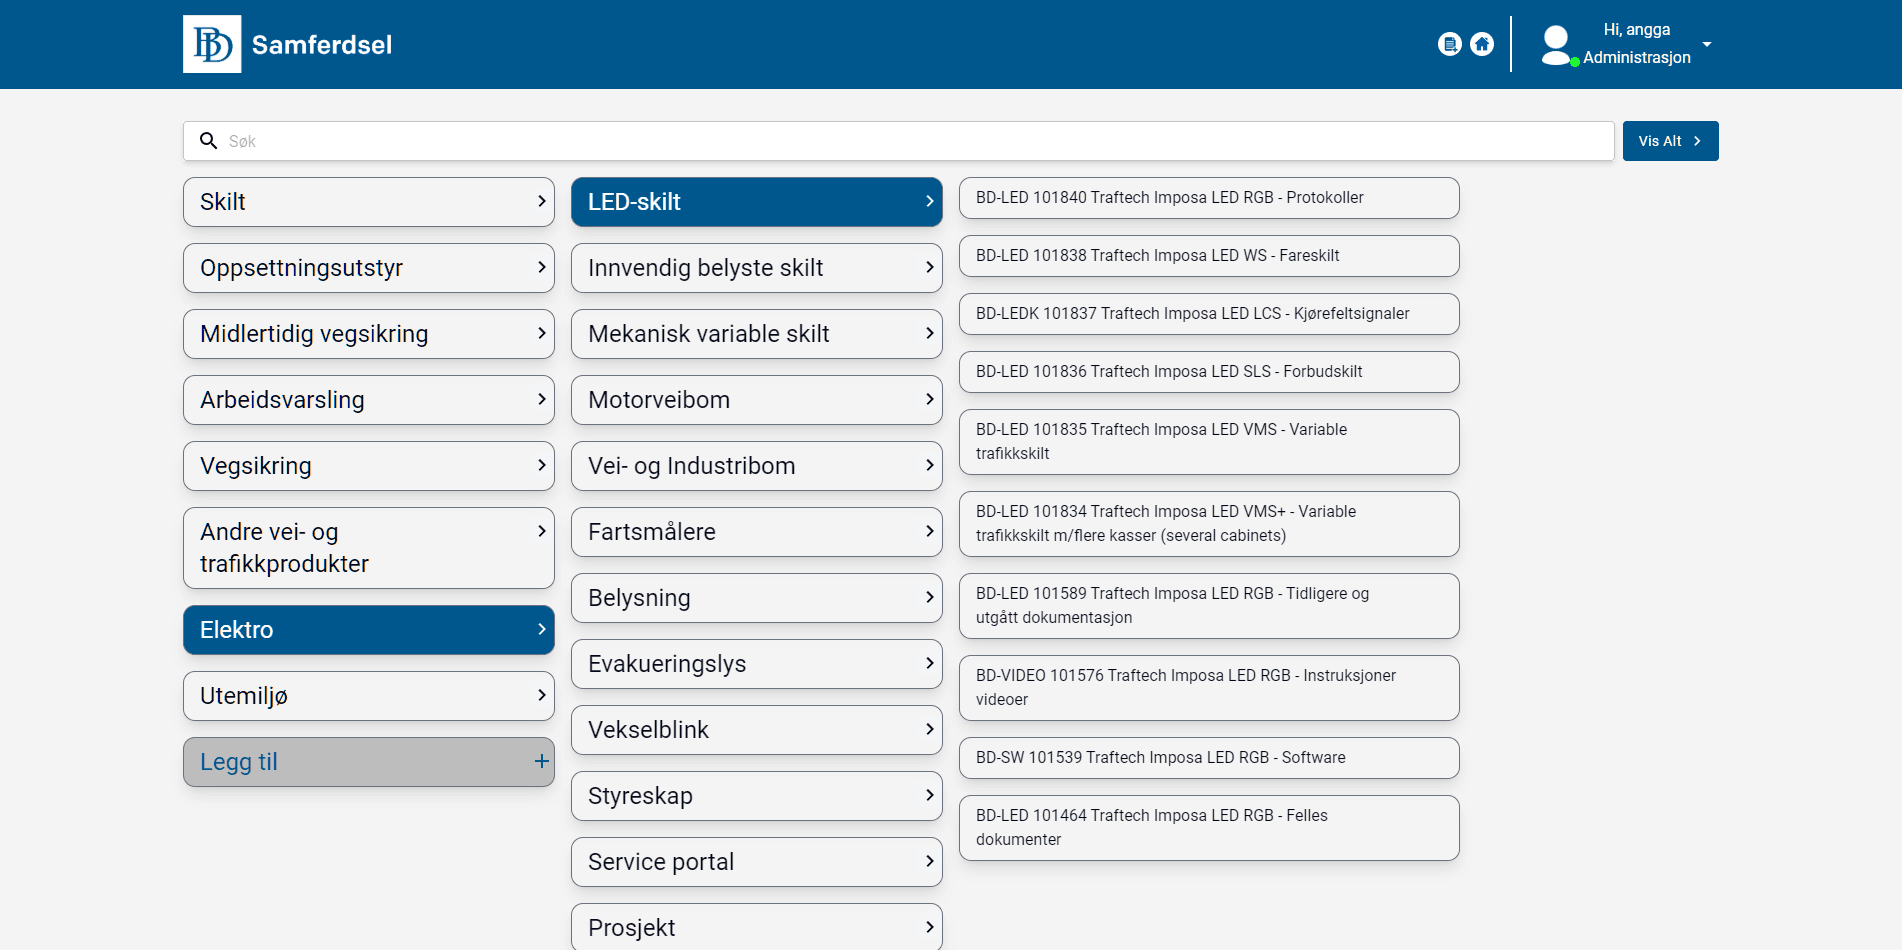Open 'BD-LED 101840' protokoller document

[1208, 198]
